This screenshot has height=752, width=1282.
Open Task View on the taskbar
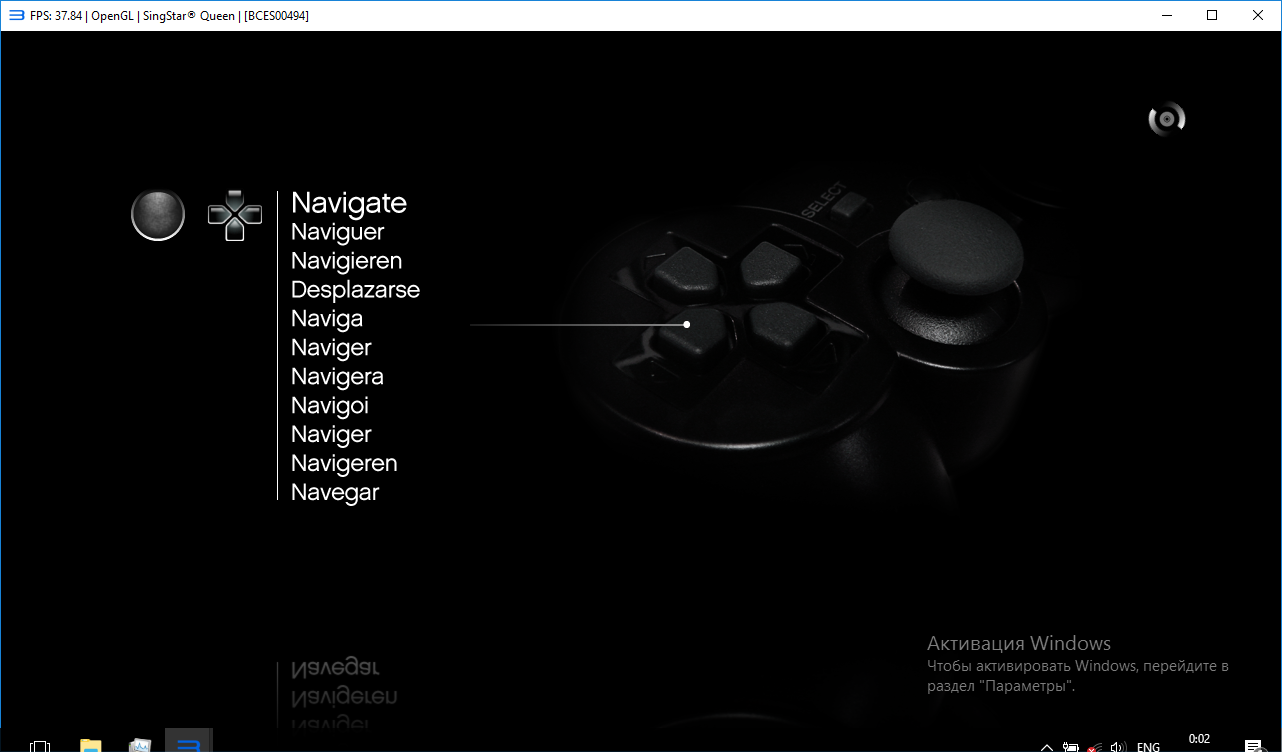pyautogui.click(x=40, y=745)
